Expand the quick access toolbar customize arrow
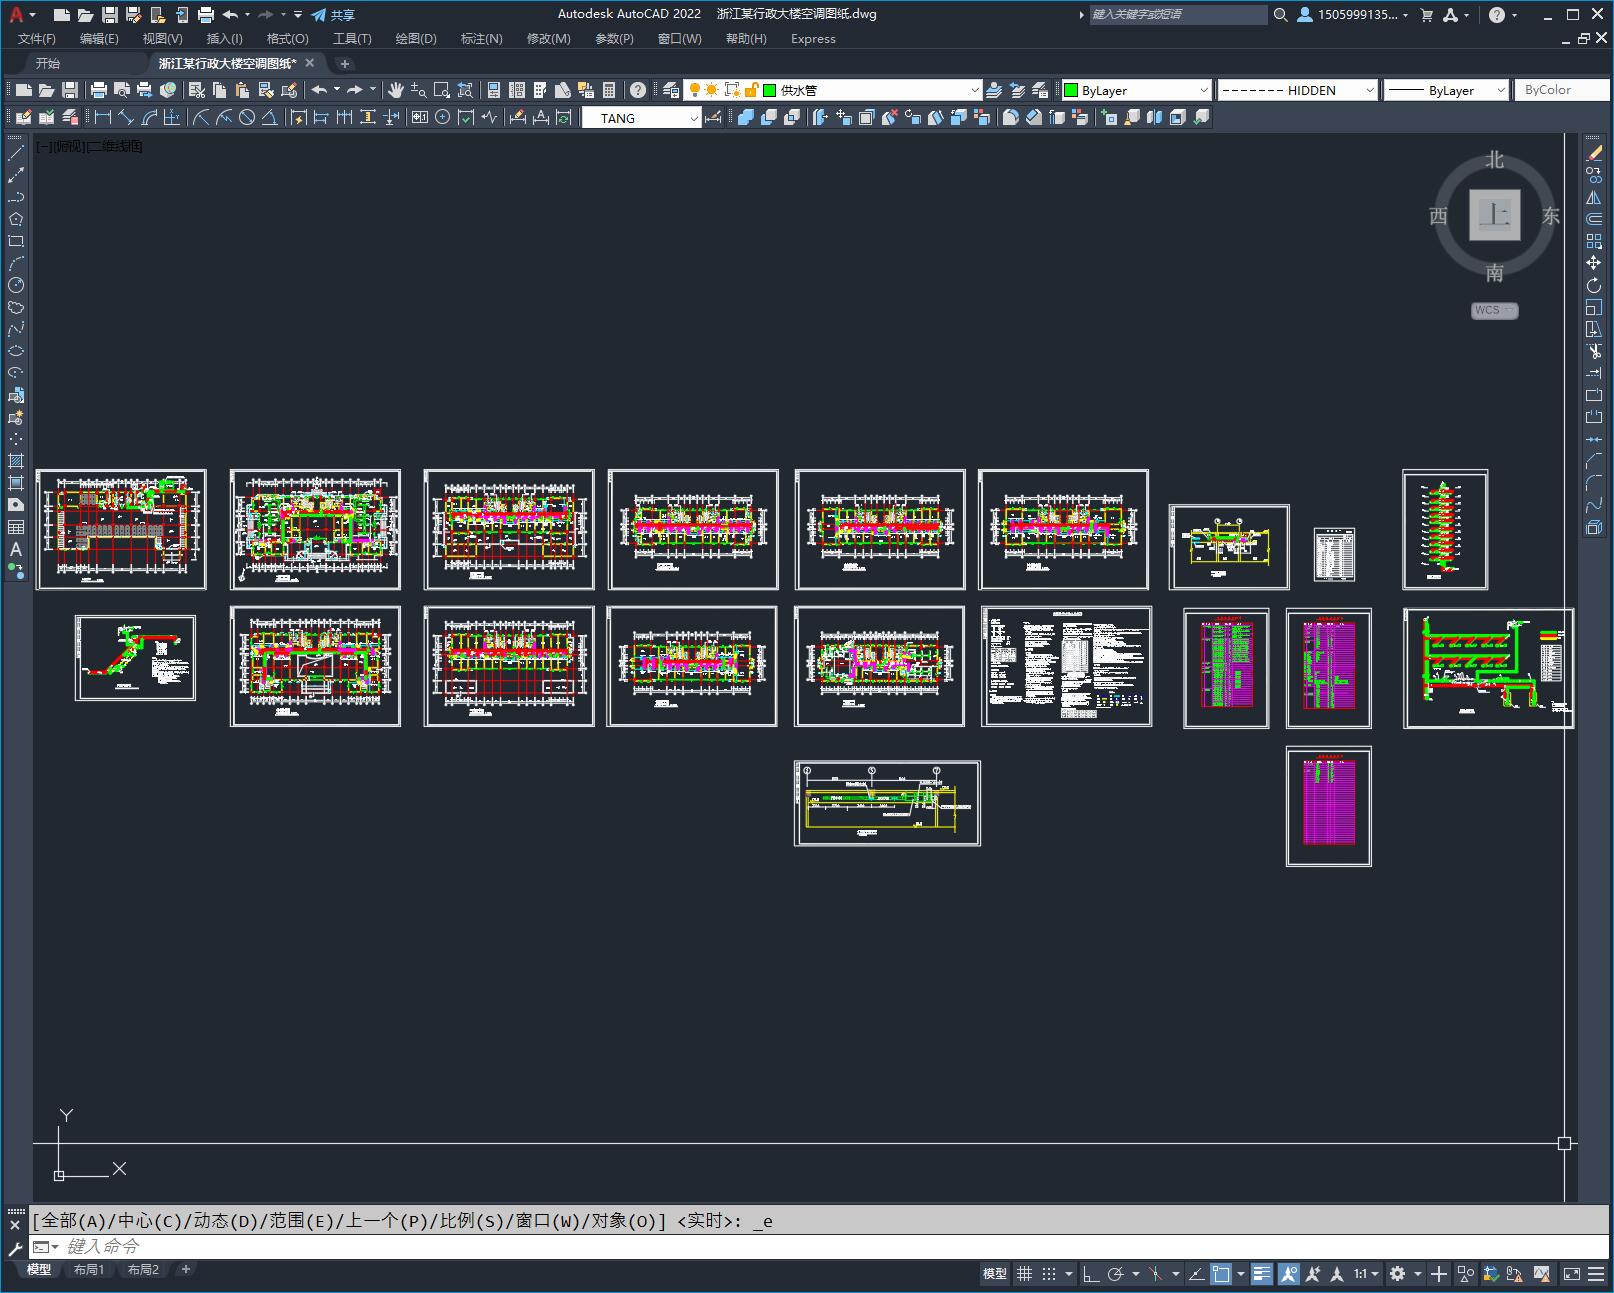Viewport: 1614px width, 1293px height. tap(298, 15)
